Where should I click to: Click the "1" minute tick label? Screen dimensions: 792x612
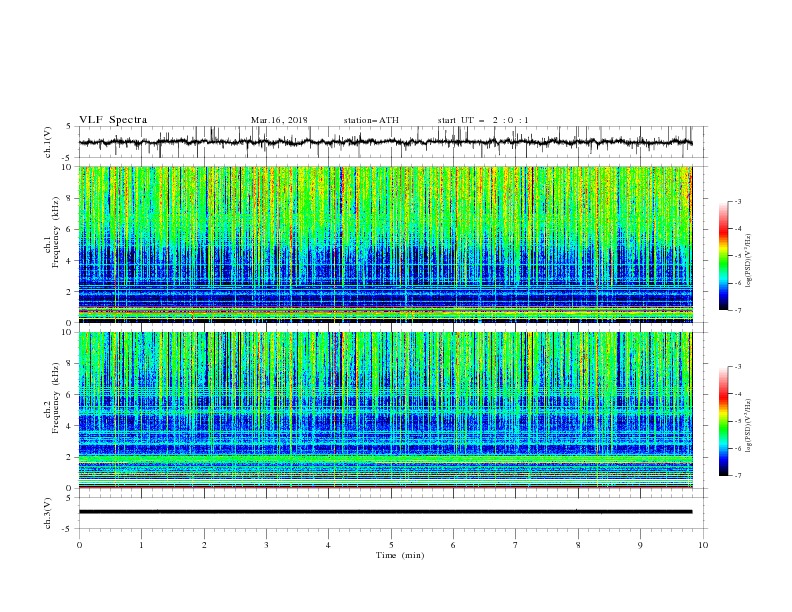(141, 545)
